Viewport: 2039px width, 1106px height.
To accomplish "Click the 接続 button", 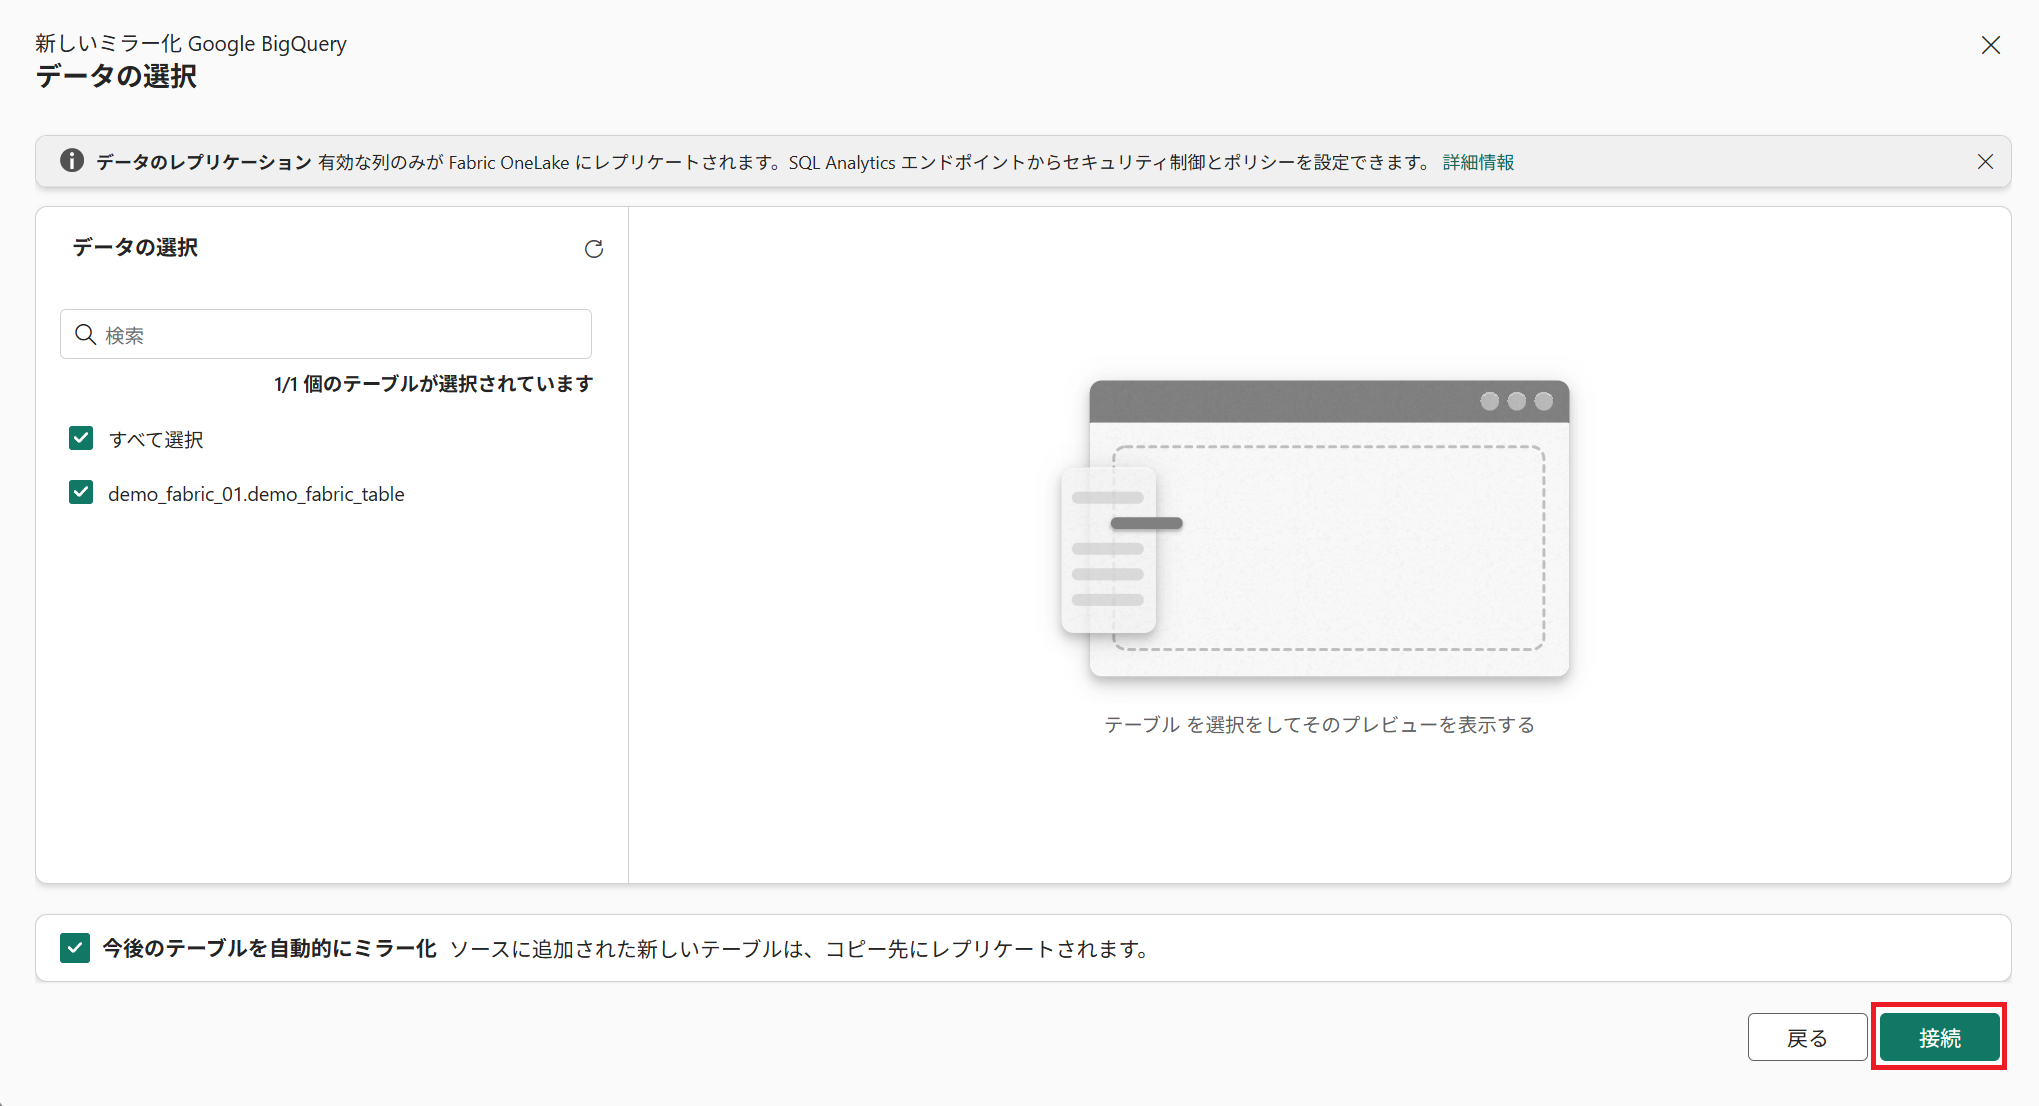I will coord(1939,1037).
